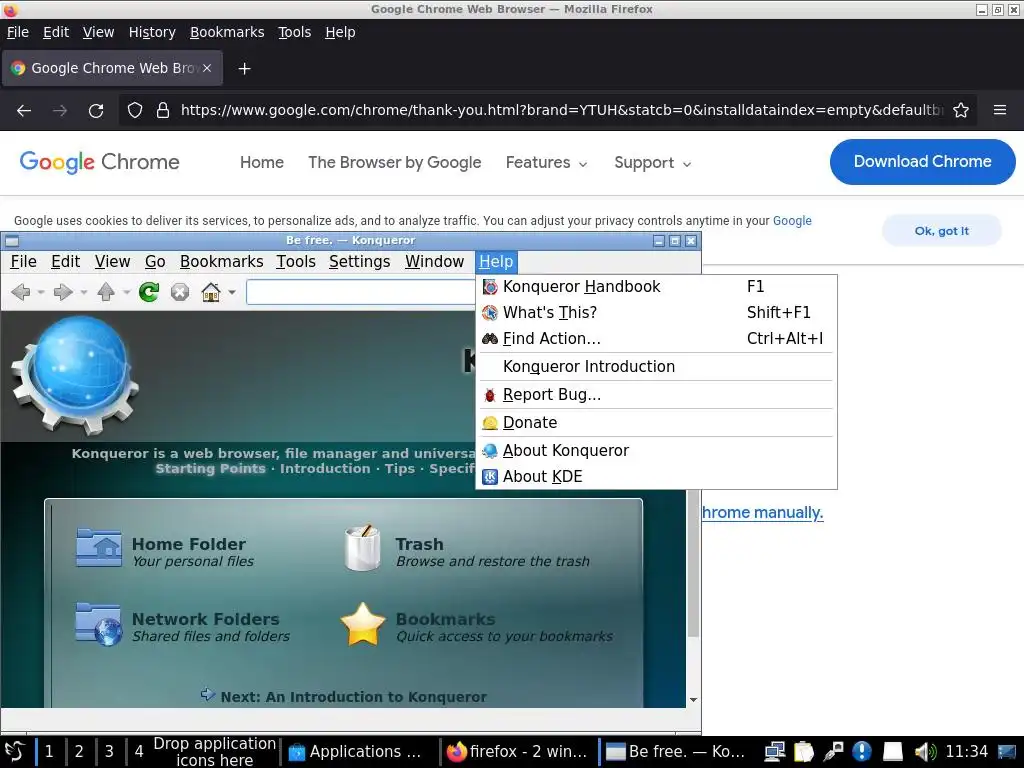
Task: Click Konqueror vertical scrollbar
Action: (693, 563)
